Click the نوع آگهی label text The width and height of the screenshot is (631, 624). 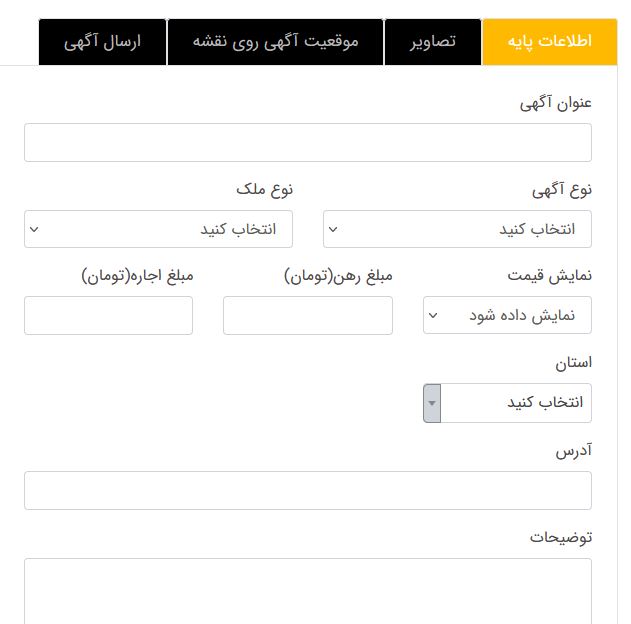coord(562,190)
